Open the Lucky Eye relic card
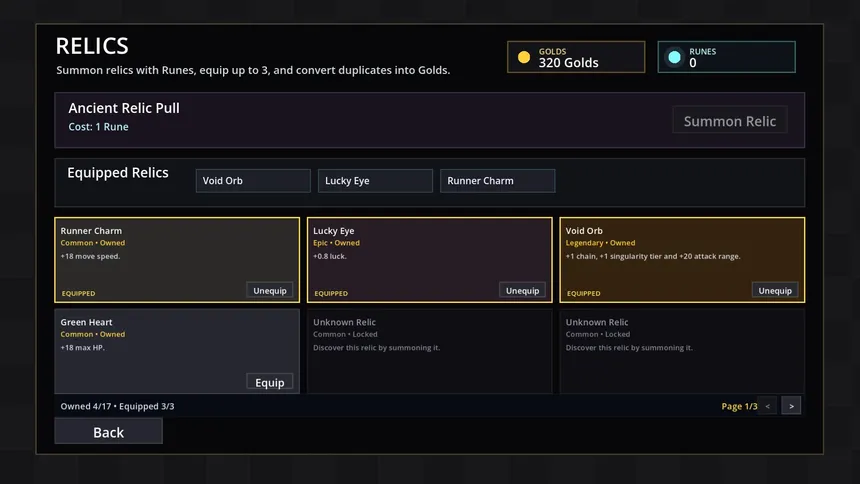The height and width of the screenshot is (484, 860). [429, 260]
